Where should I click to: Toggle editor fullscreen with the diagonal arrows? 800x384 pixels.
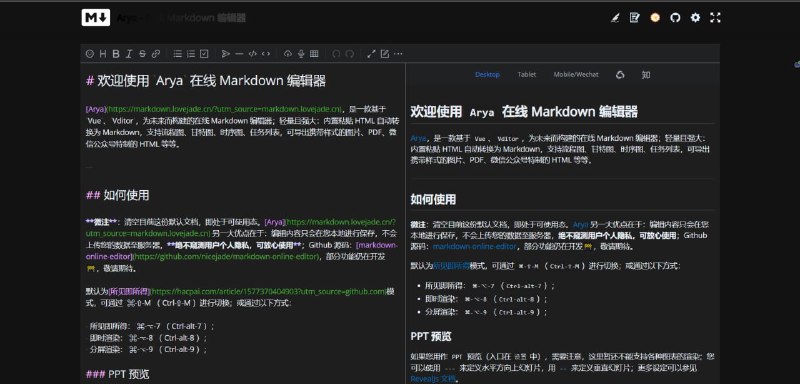click(371, 54)
